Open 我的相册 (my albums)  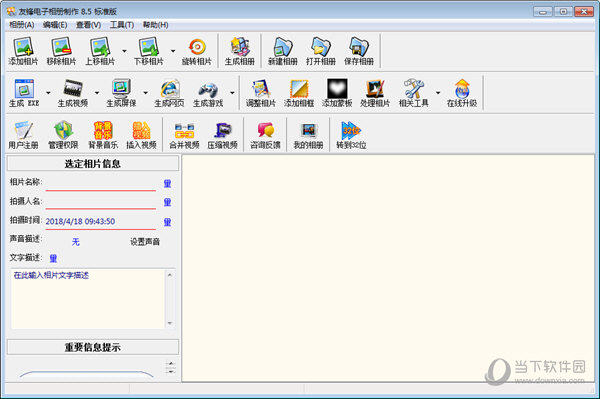coord(308,135)
